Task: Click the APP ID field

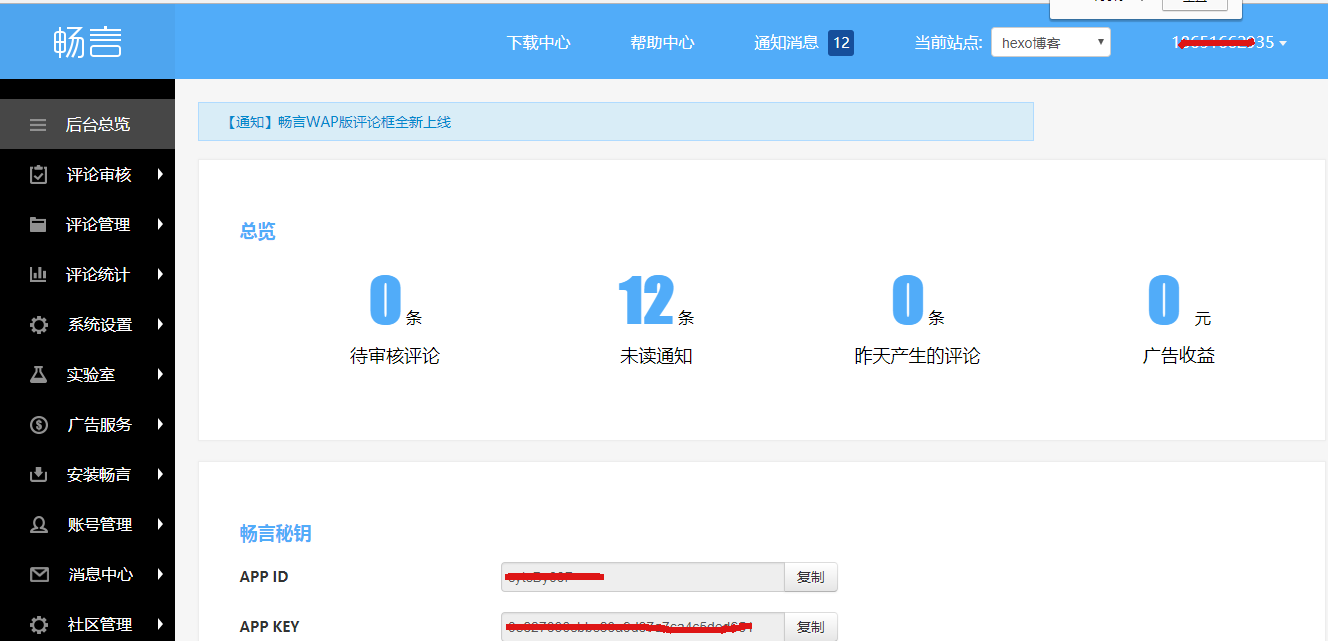Action: [642, 577]
